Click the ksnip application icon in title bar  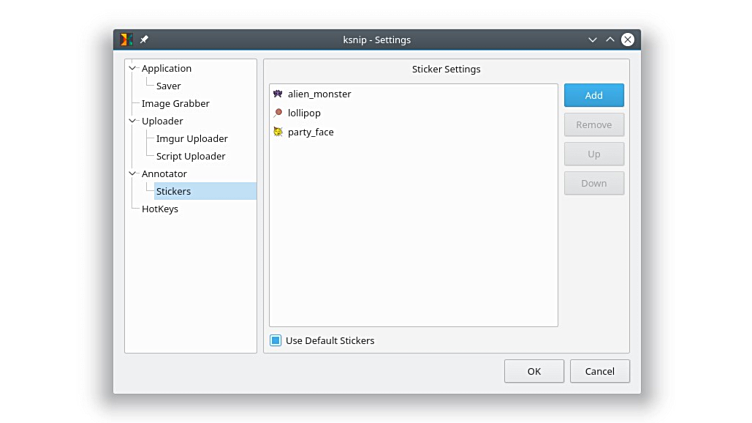pos(126,40)
